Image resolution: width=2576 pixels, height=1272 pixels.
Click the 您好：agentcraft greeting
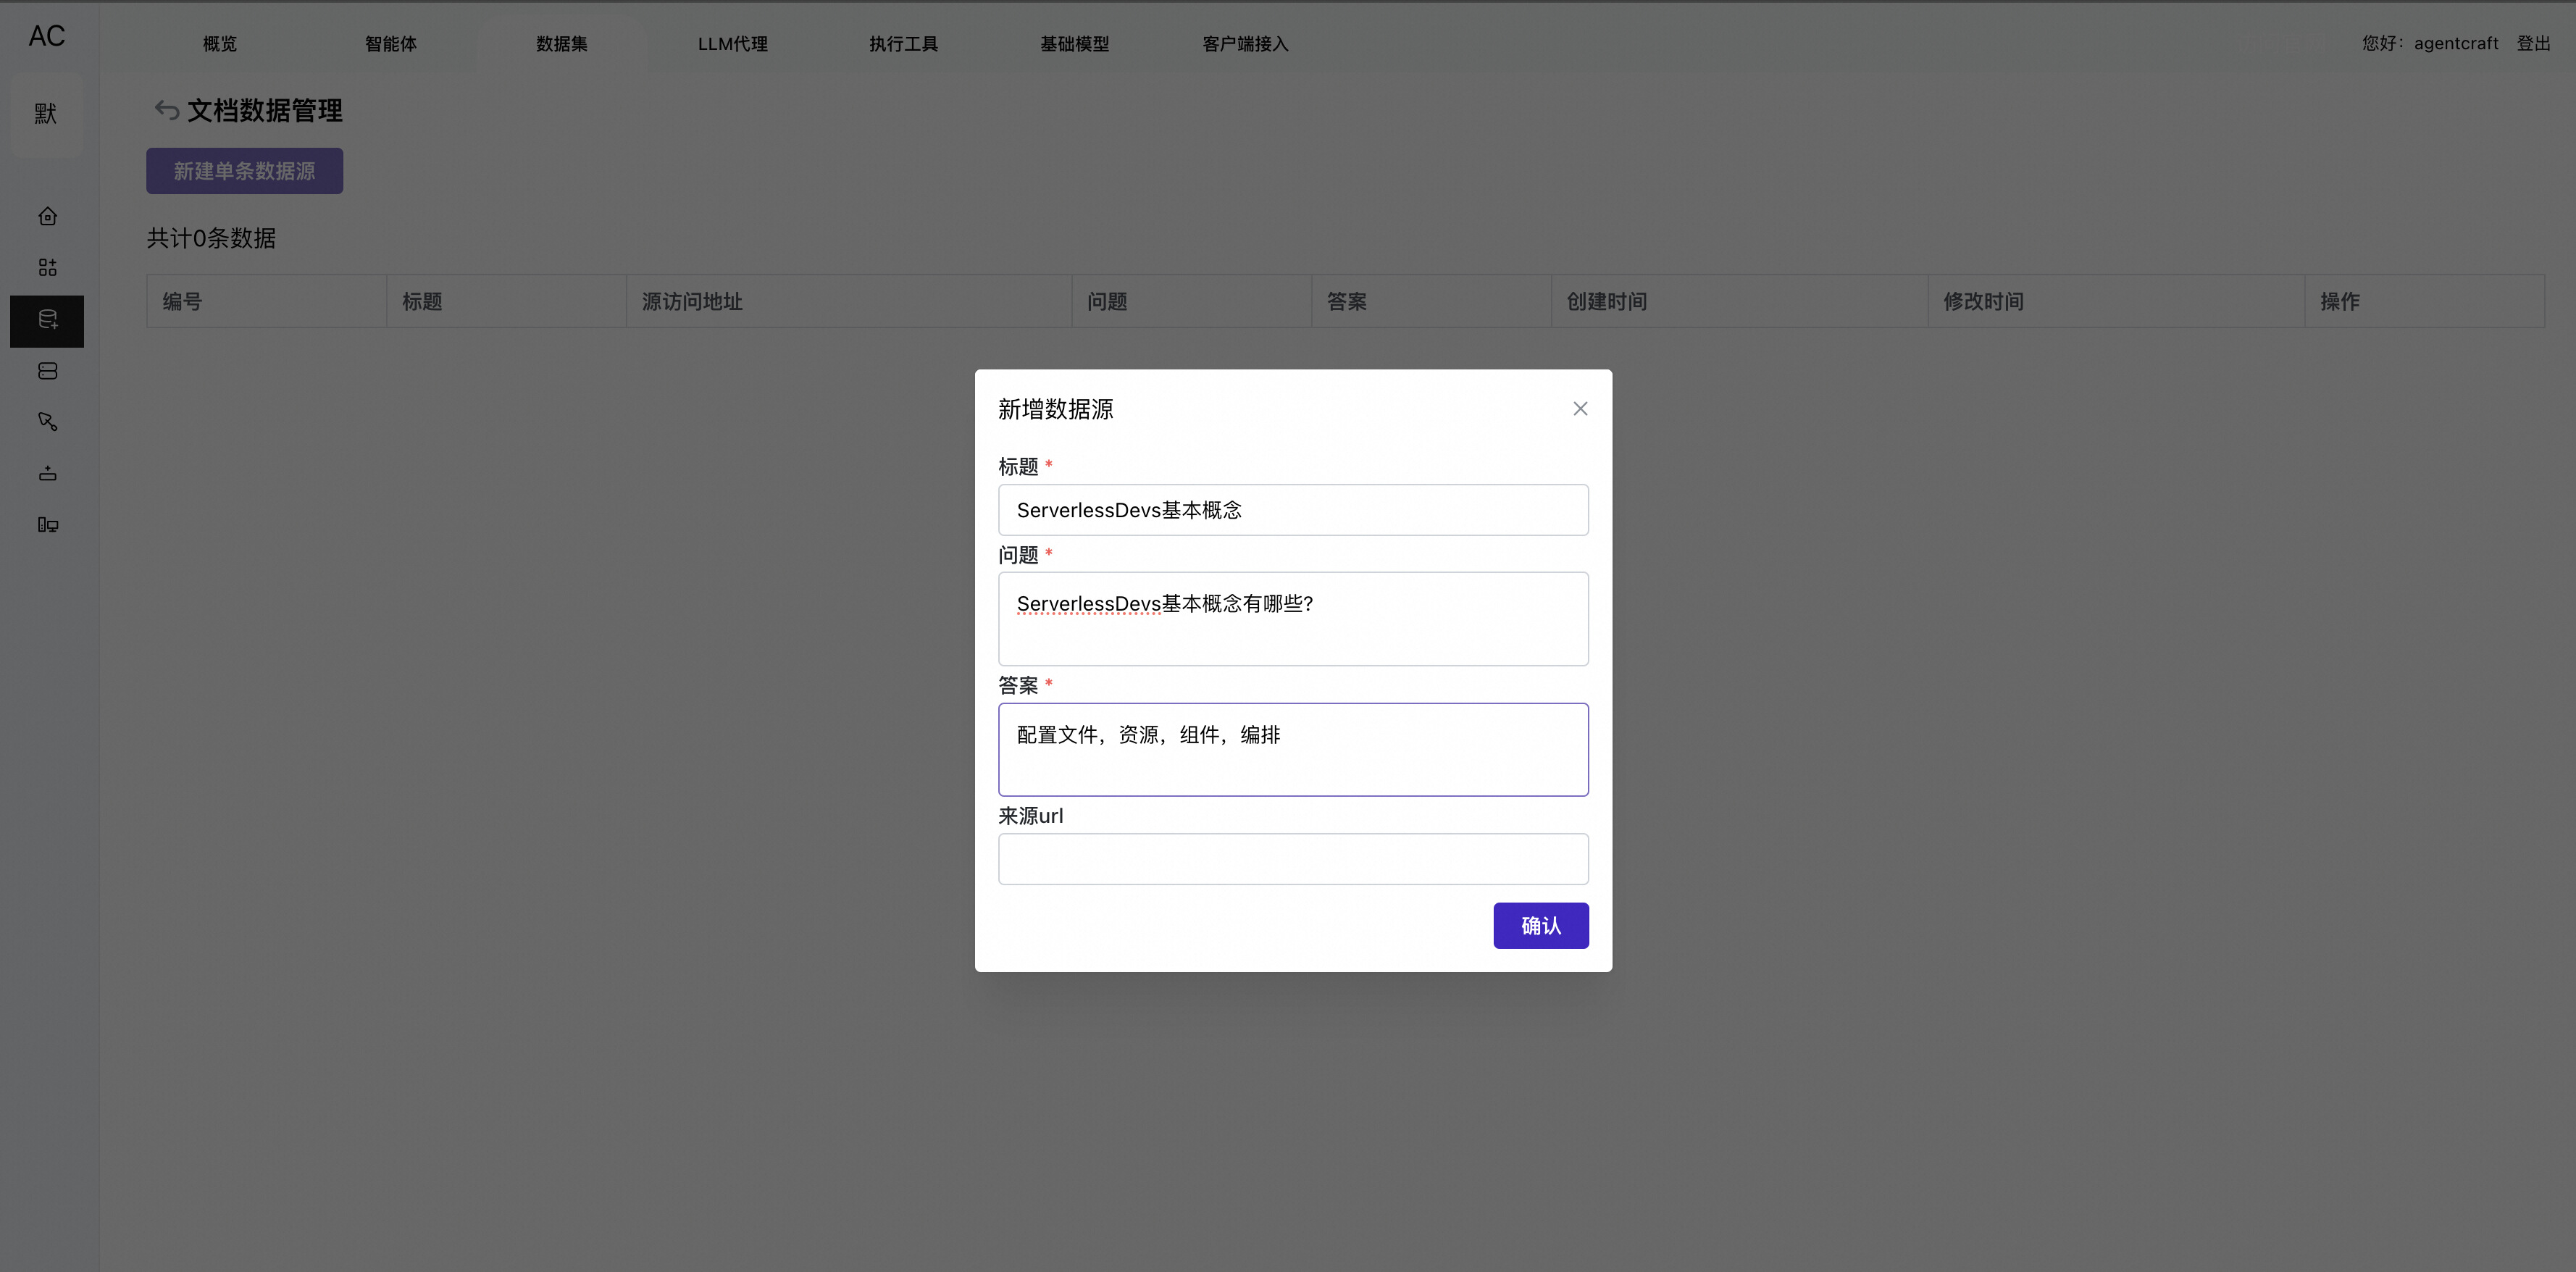(2430, 43)
